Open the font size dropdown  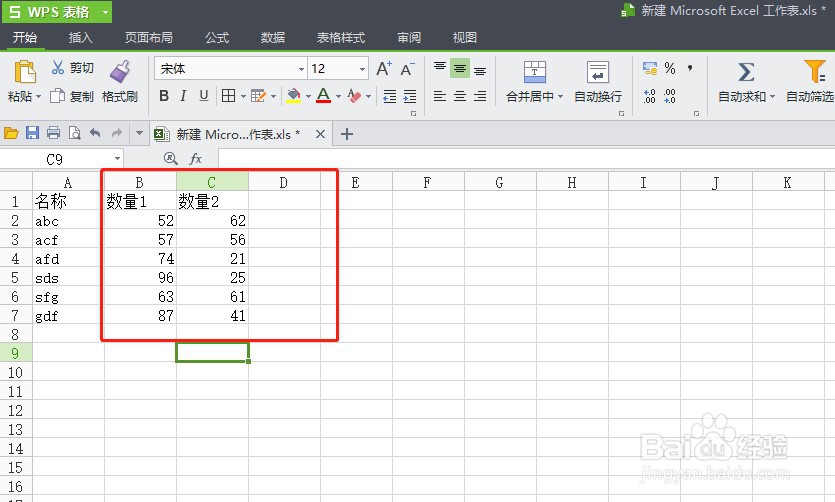[x=362, y=69]
